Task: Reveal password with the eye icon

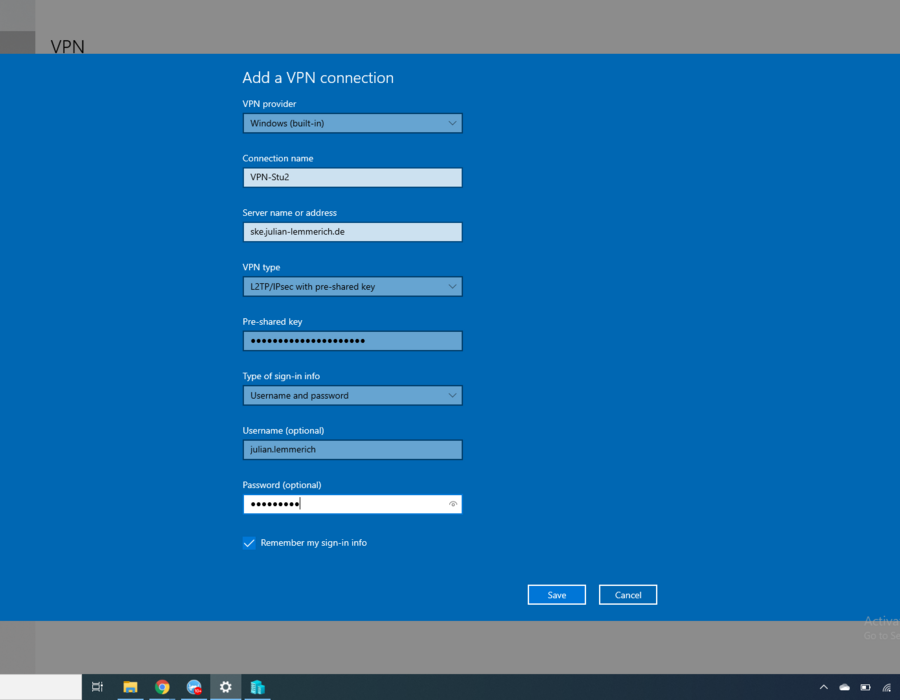Action: 453,504
